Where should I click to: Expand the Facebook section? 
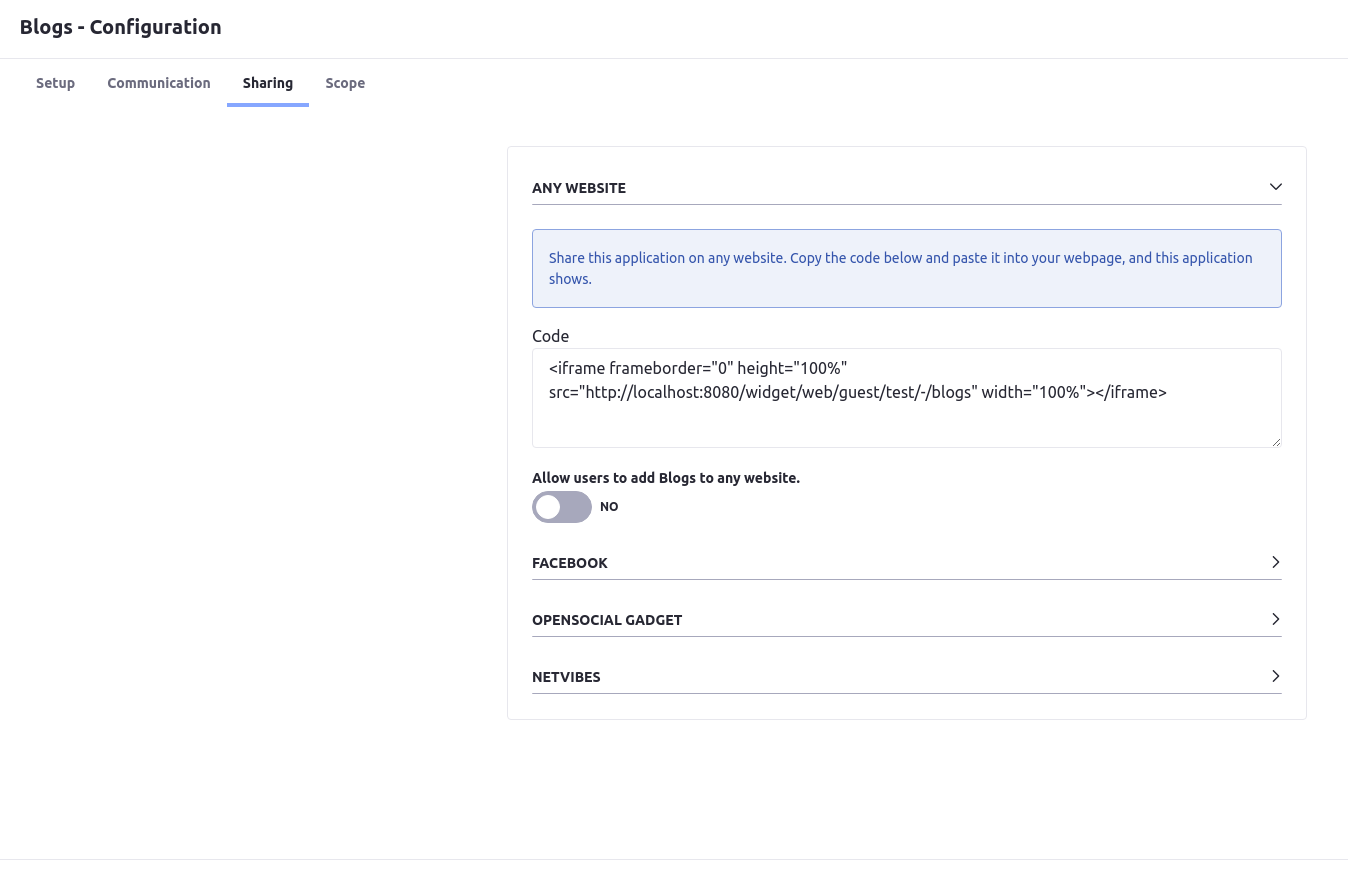point(906,563)
